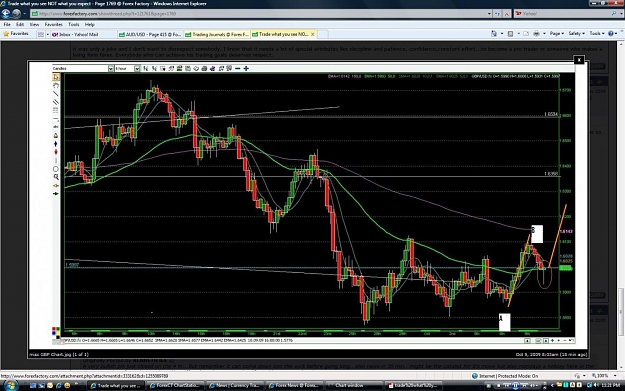The width and height of the screenshot is (625, 391).
Task: Click the chart zoom in plus icon
Action: pyautogui.click(x=246, y=69)
